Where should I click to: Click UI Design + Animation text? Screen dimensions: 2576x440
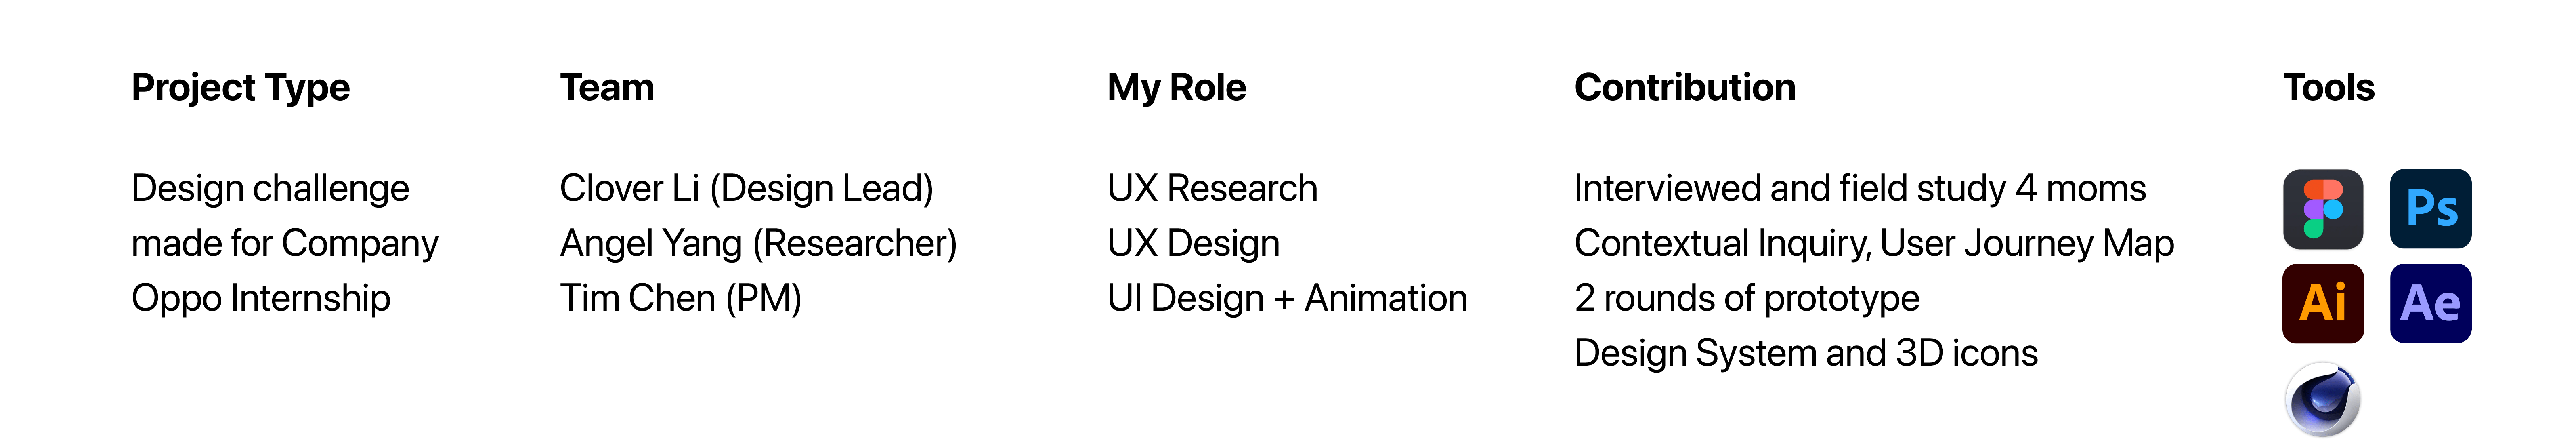click(x=1288, y=299)
